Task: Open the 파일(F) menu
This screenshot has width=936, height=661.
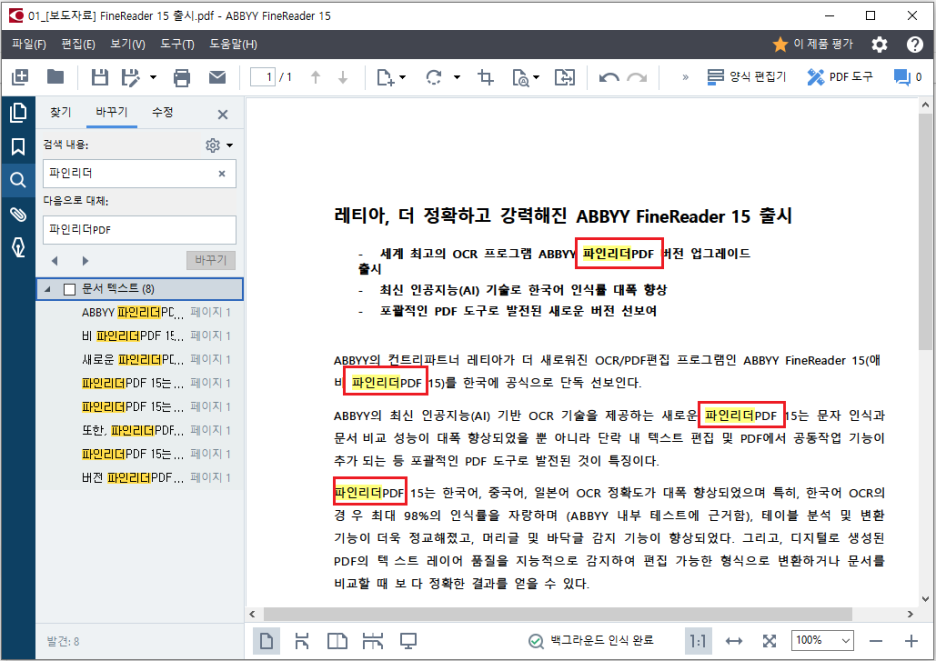Action: [29, 44]
